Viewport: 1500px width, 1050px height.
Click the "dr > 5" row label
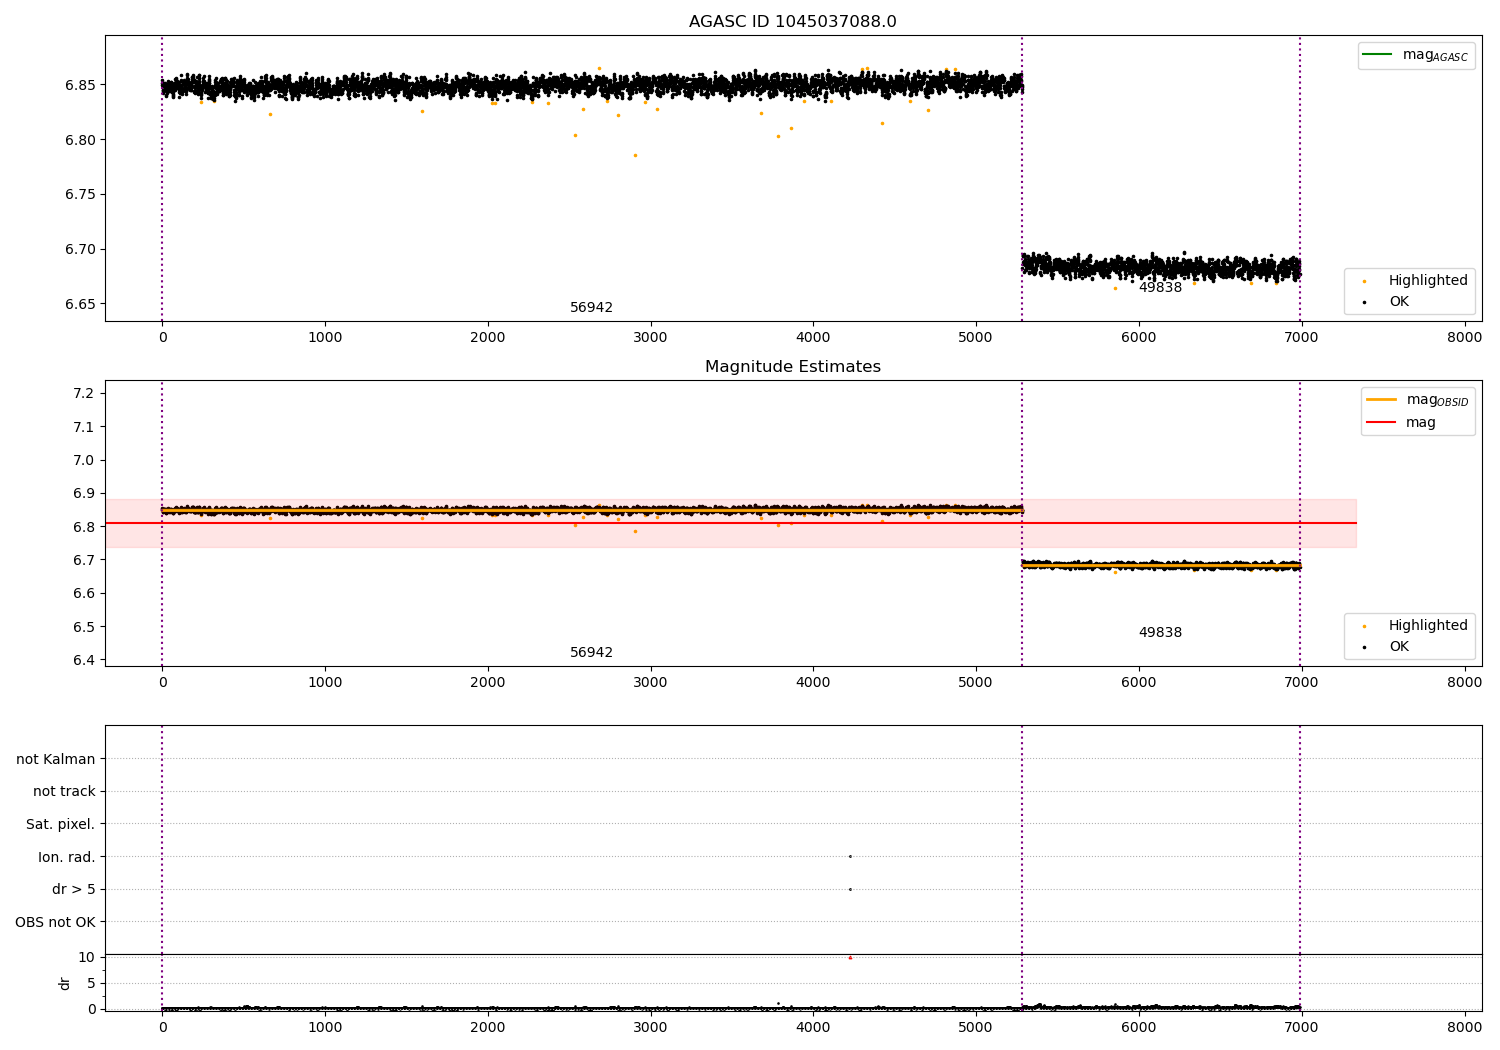coord(74,890)
